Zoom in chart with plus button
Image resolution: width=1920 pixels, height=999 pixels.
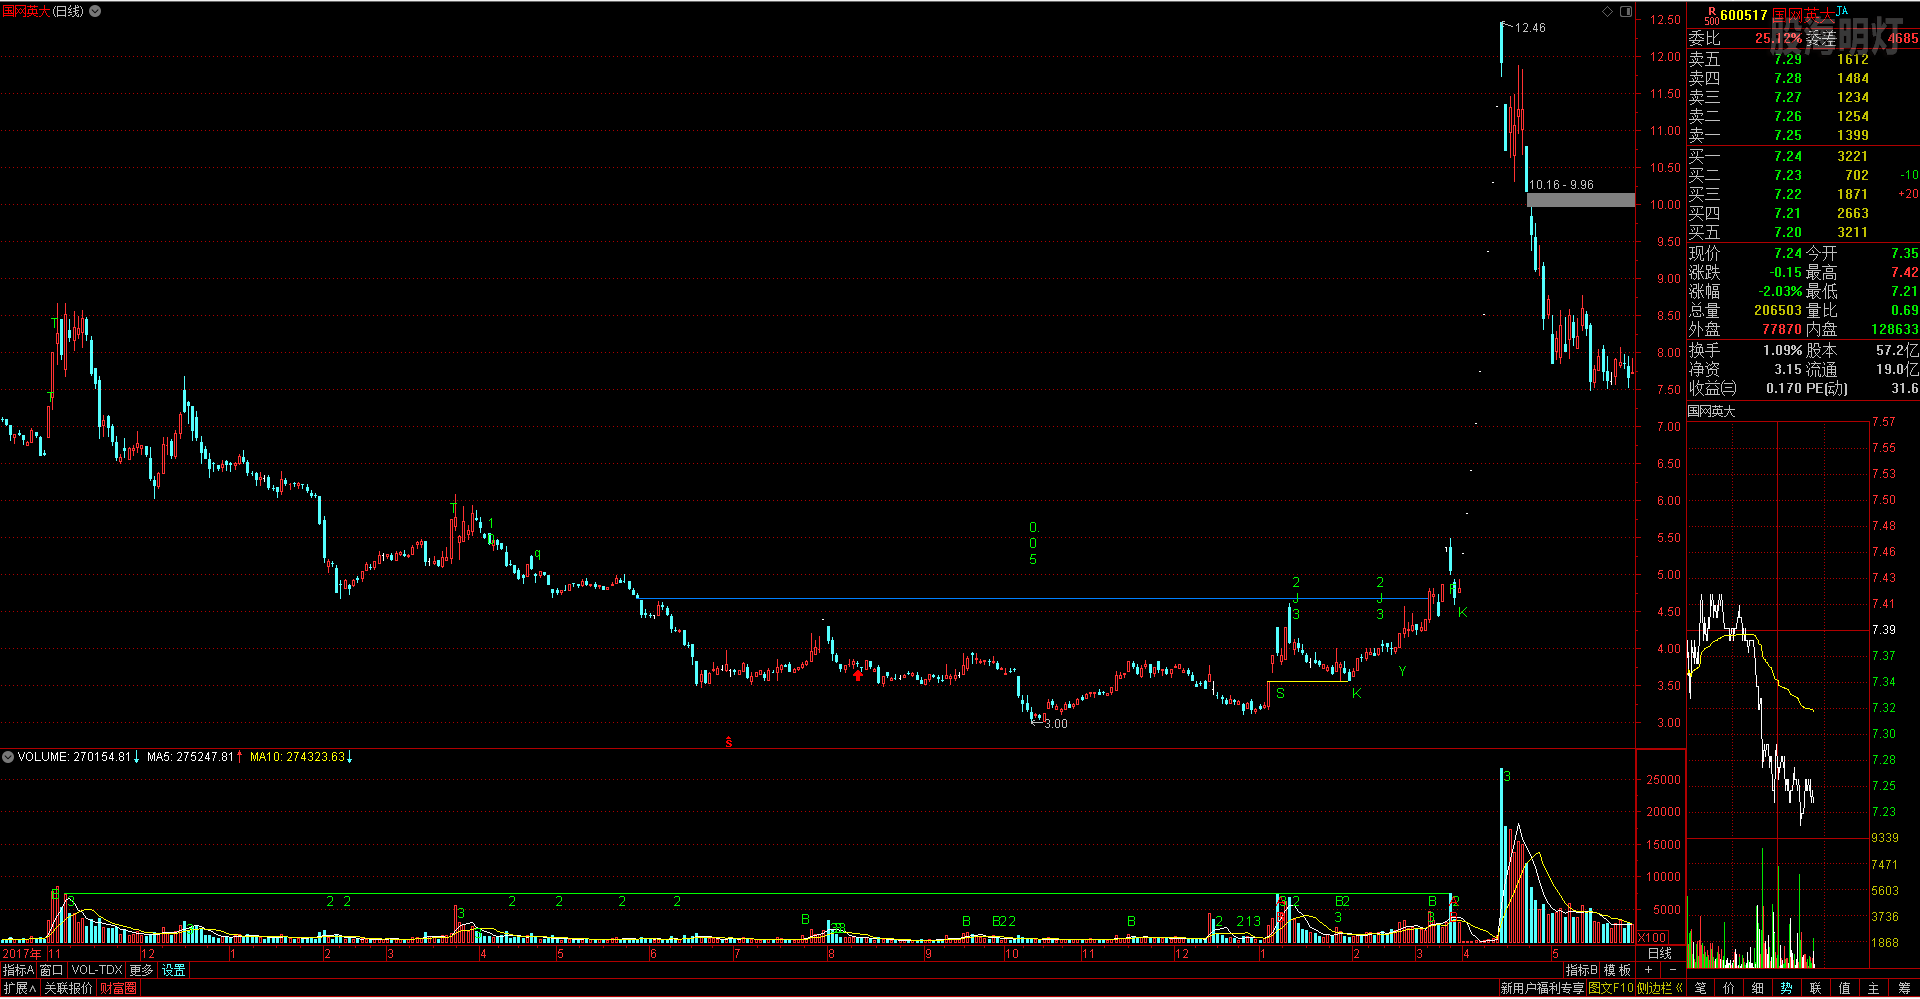pyautogui.click(x=1648, y=970)
